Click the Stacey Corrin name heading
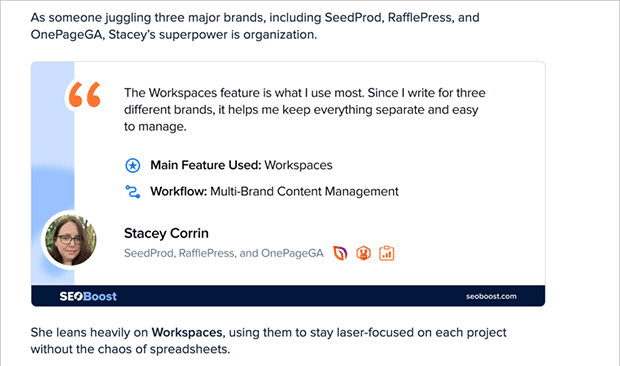620x366 pixels. [166, 233]
